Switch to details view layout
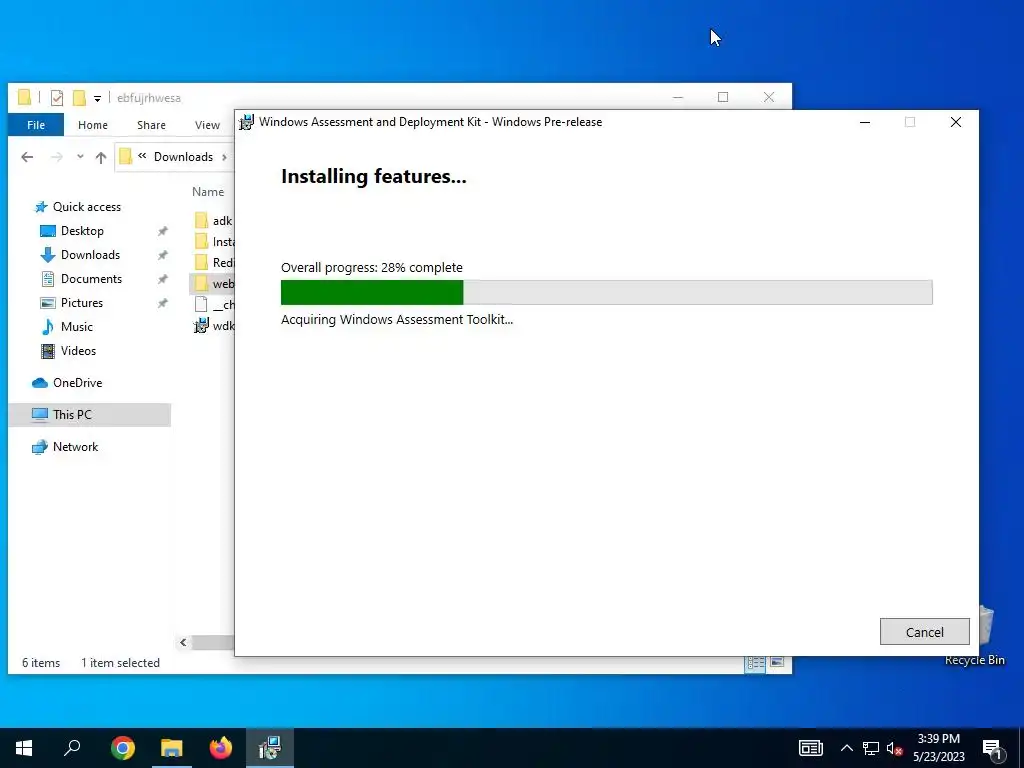Screen dimensions: 1024x768 [756, 663]
